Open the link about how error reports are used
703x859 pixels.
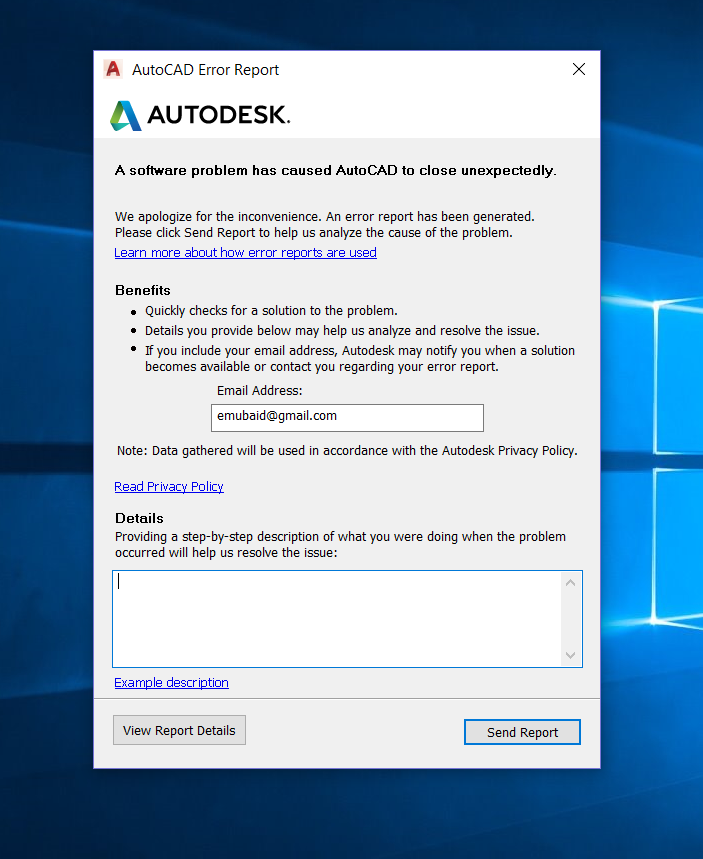pos(245,253)
